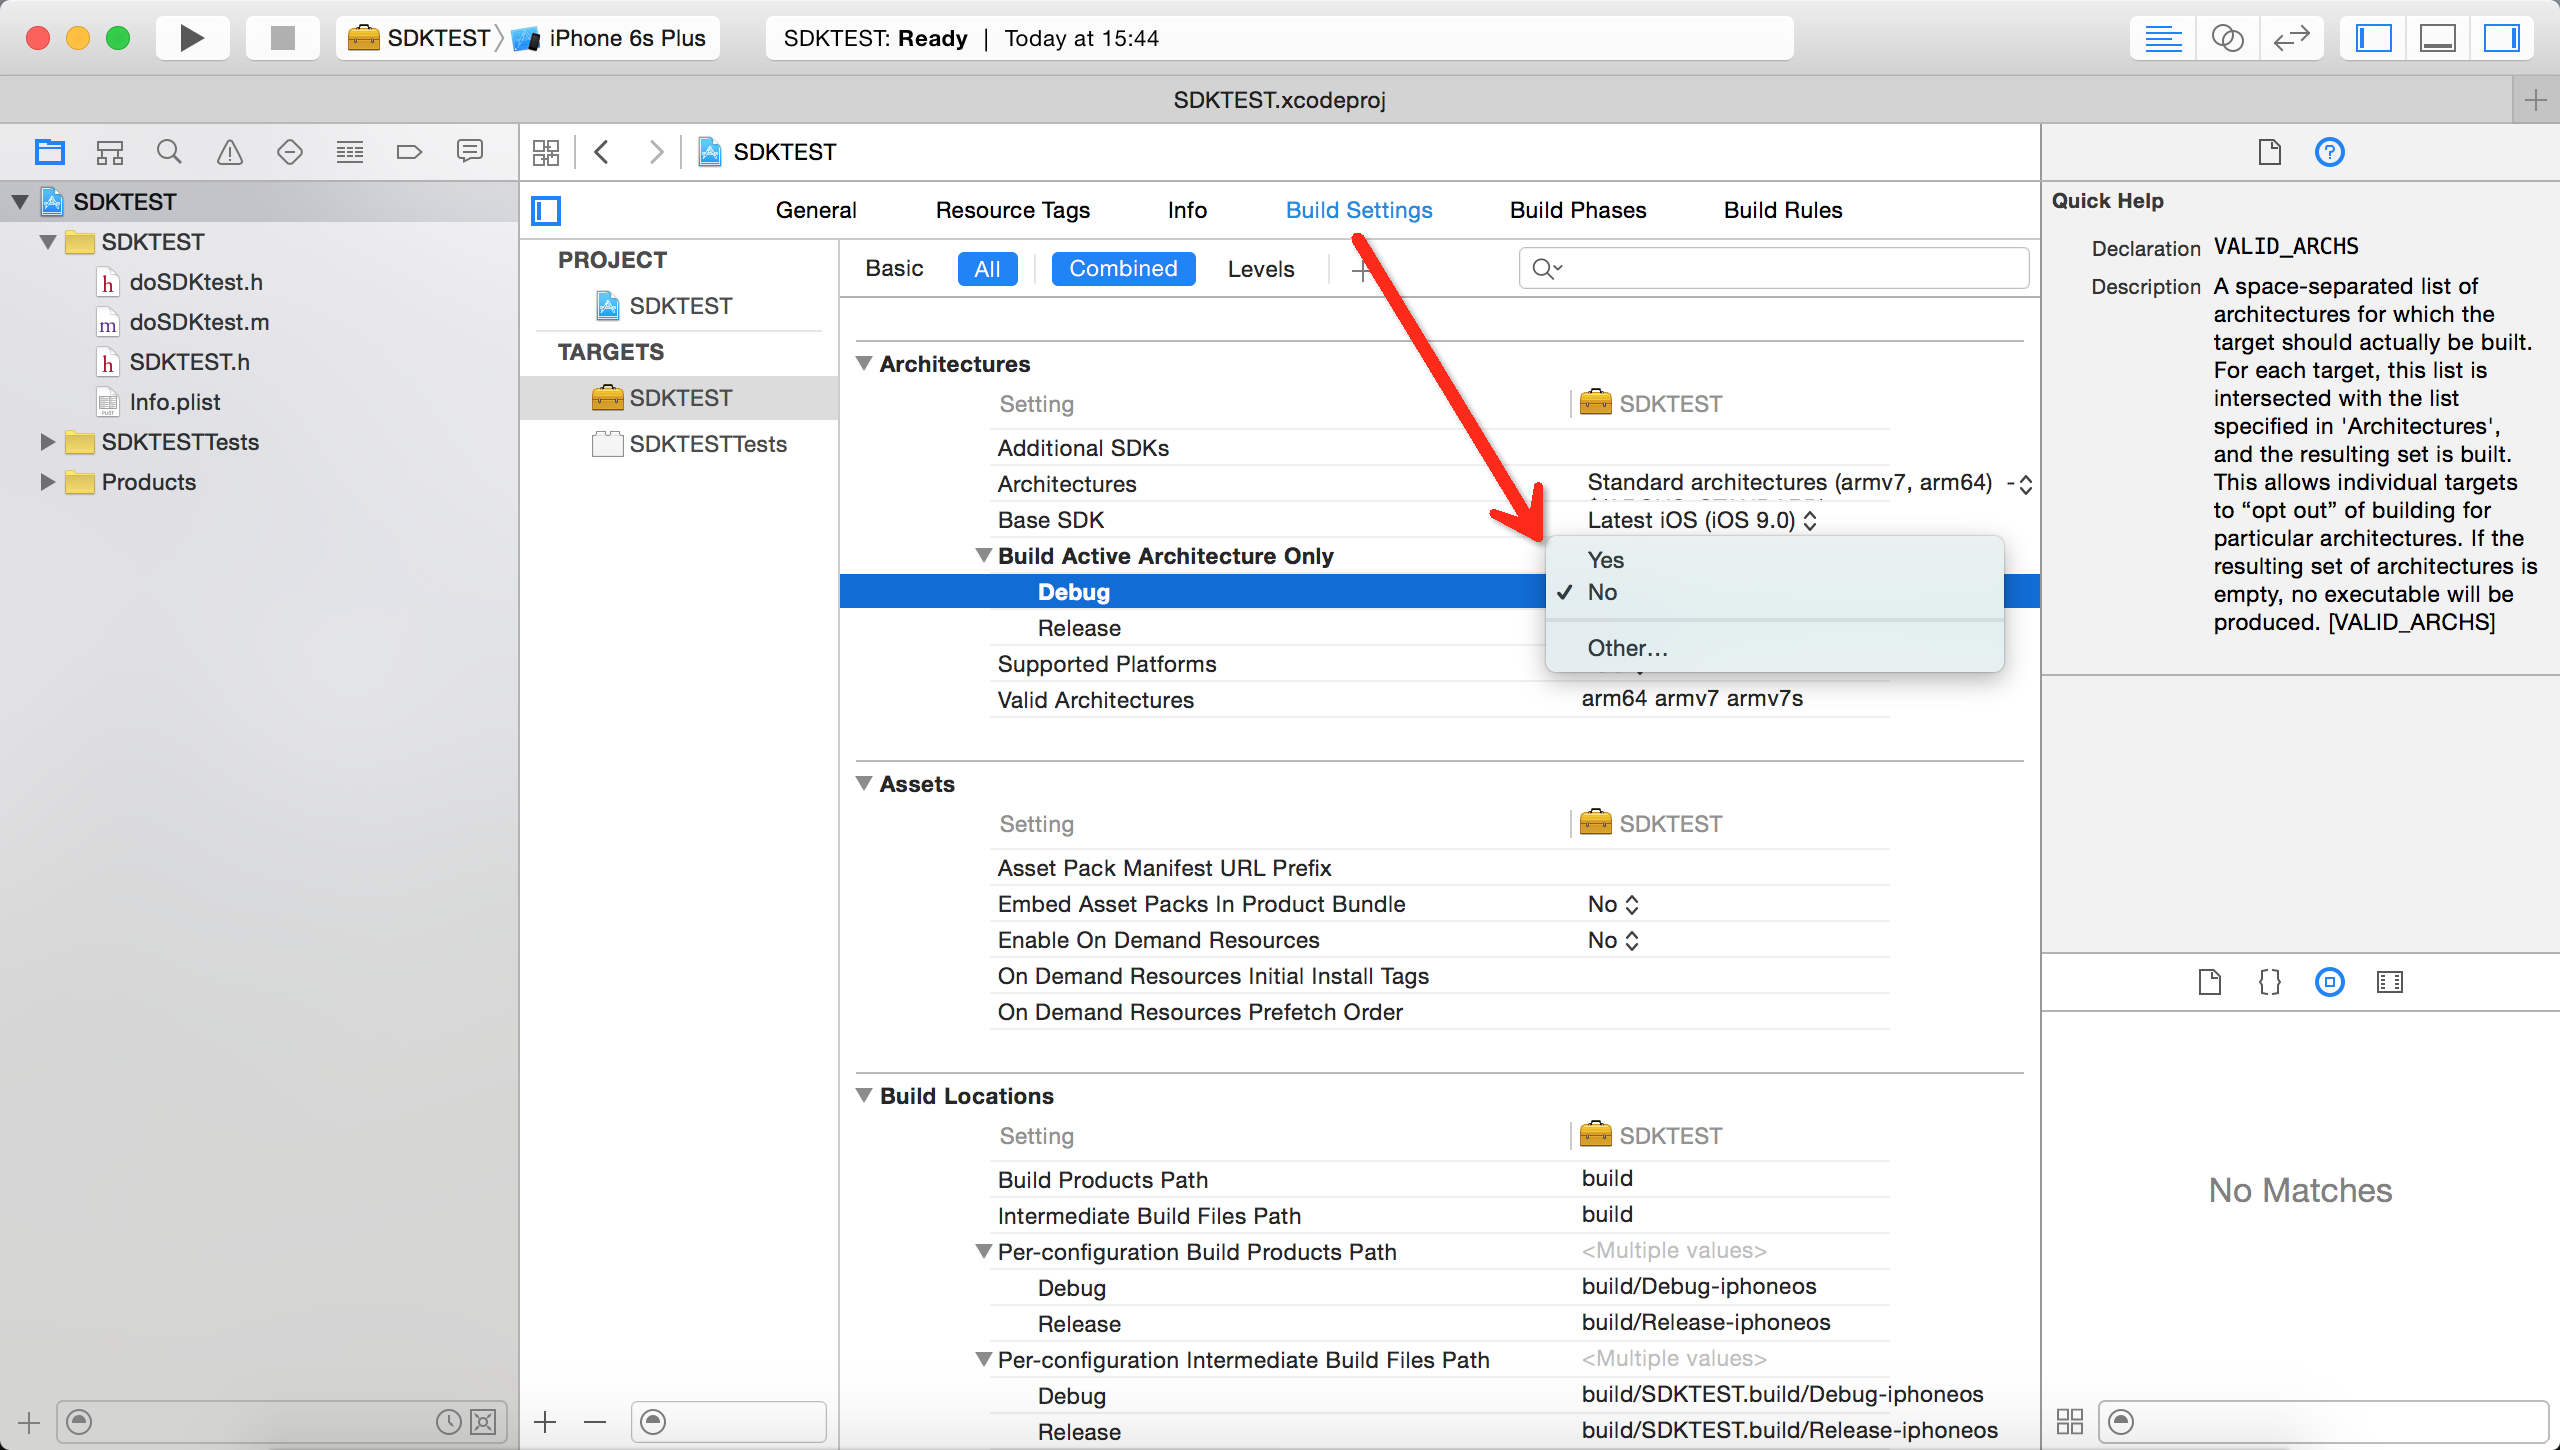Image resolution: width=2560 pixels, height=1450 pixels.
Task: Show the Code Snippet library
Action: click(2270, 982)
